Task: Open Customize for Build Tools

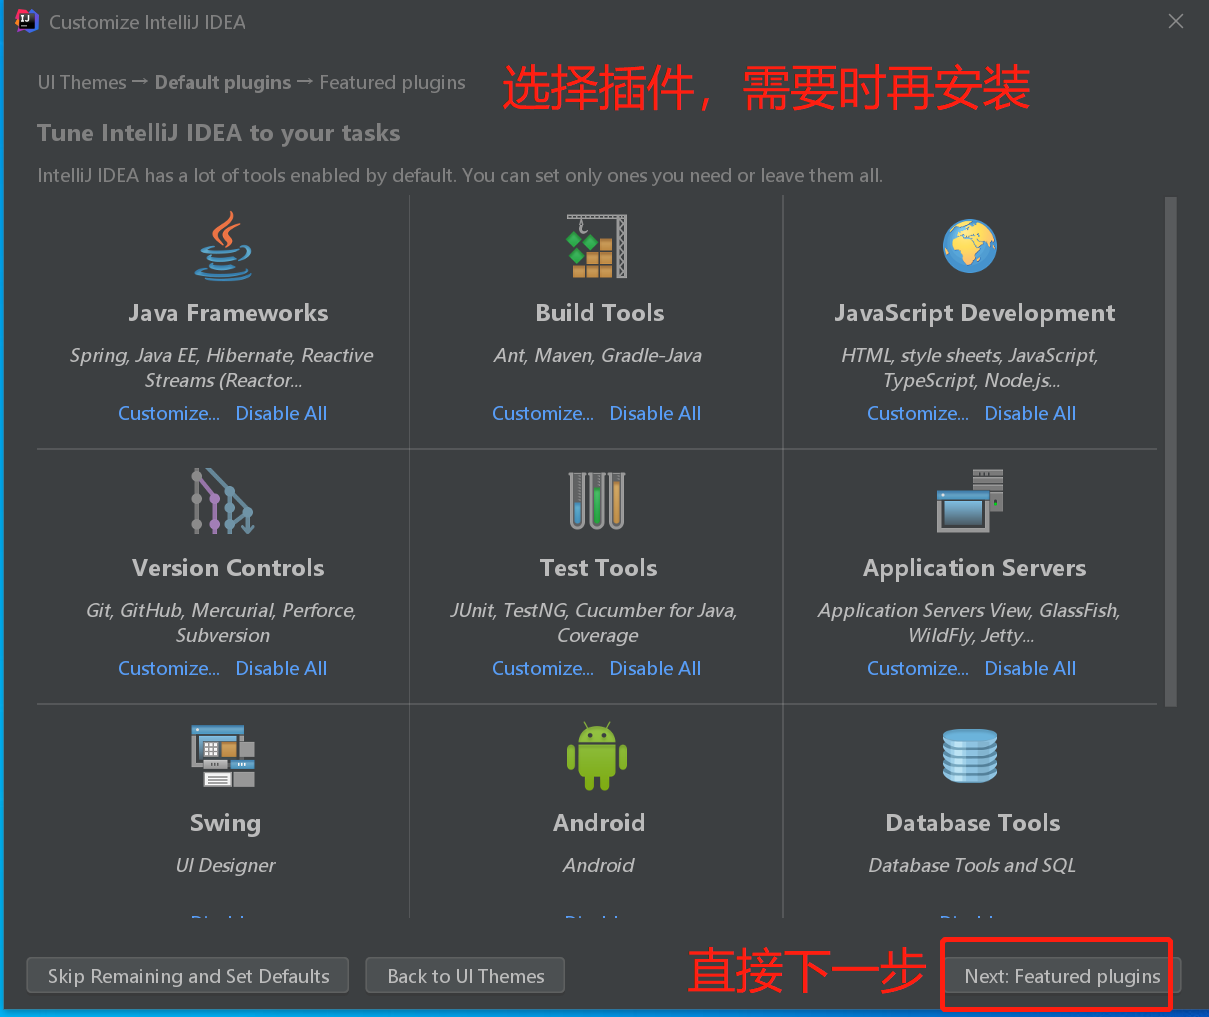Action: pos(543,413)
